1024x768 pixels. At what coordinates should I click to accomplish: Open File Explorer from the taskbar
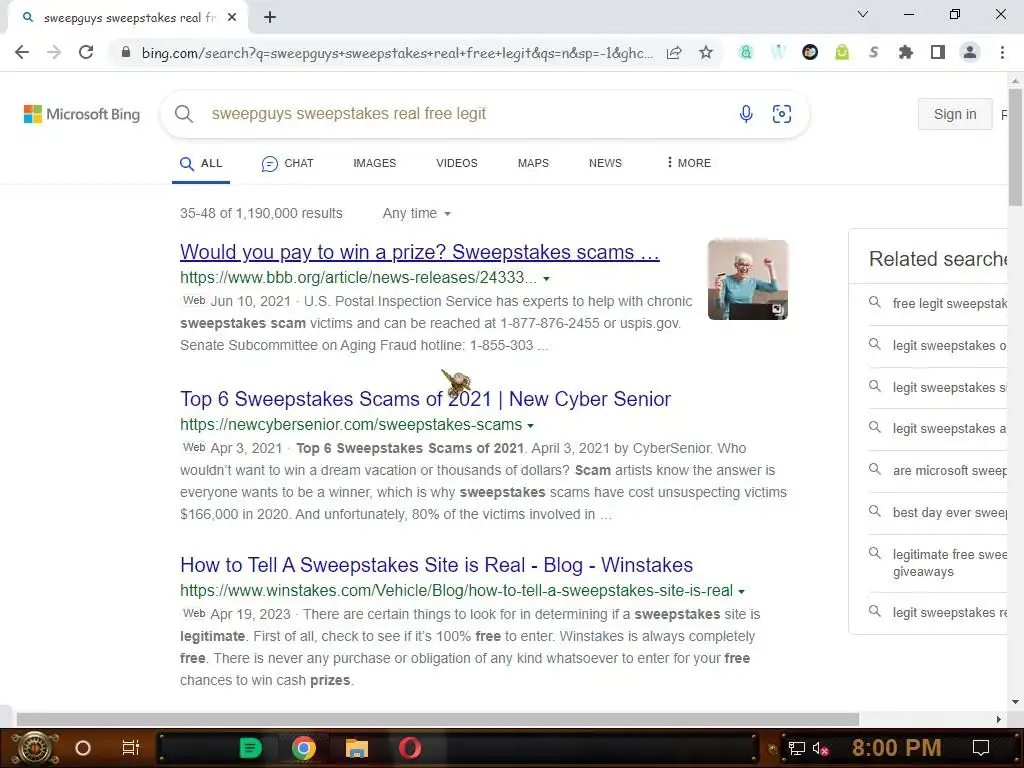point(357,748)
